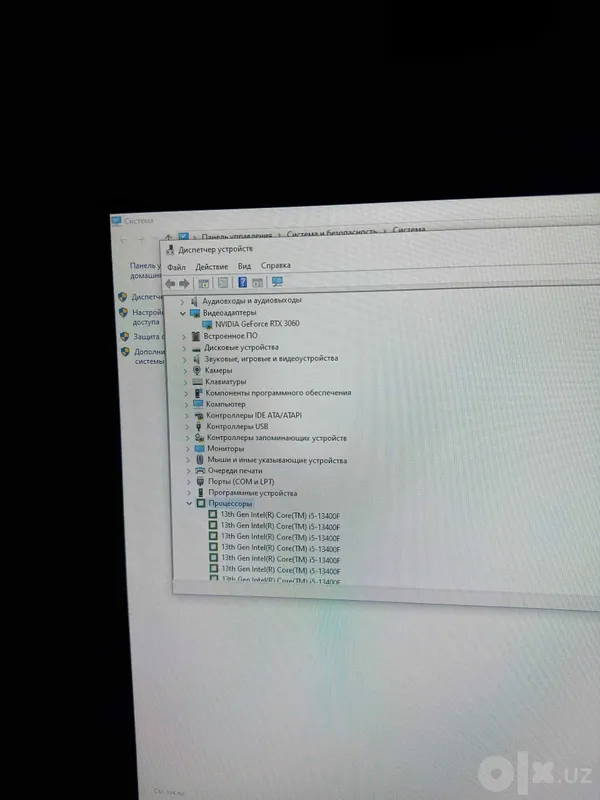The image size is (600, 800).
Task: Expand the Контроллеры IDE ATA/ATAPI node
Action: click(186, 416)
